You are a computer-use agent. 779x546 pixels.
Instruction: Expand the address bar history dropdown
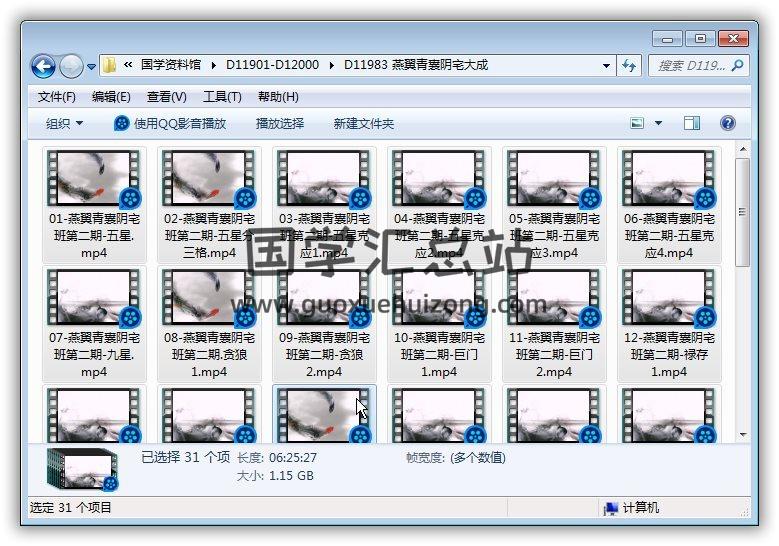(607, 66)
